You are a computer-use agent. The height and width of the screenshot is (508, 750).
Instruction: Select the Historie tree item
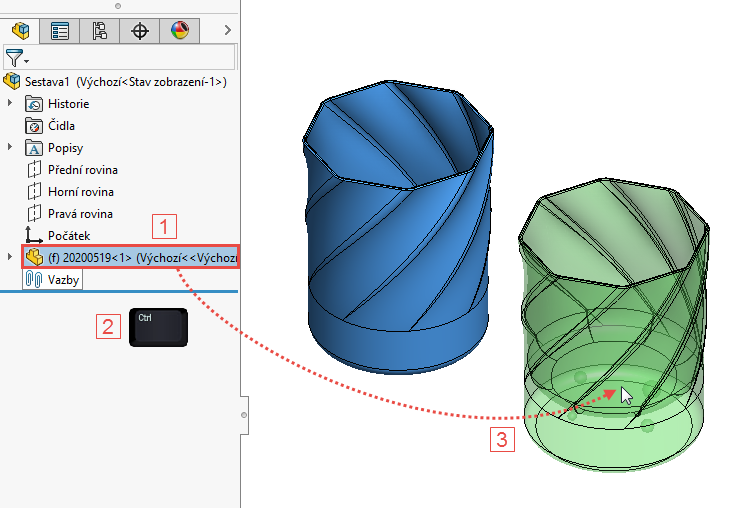(68, 104)
